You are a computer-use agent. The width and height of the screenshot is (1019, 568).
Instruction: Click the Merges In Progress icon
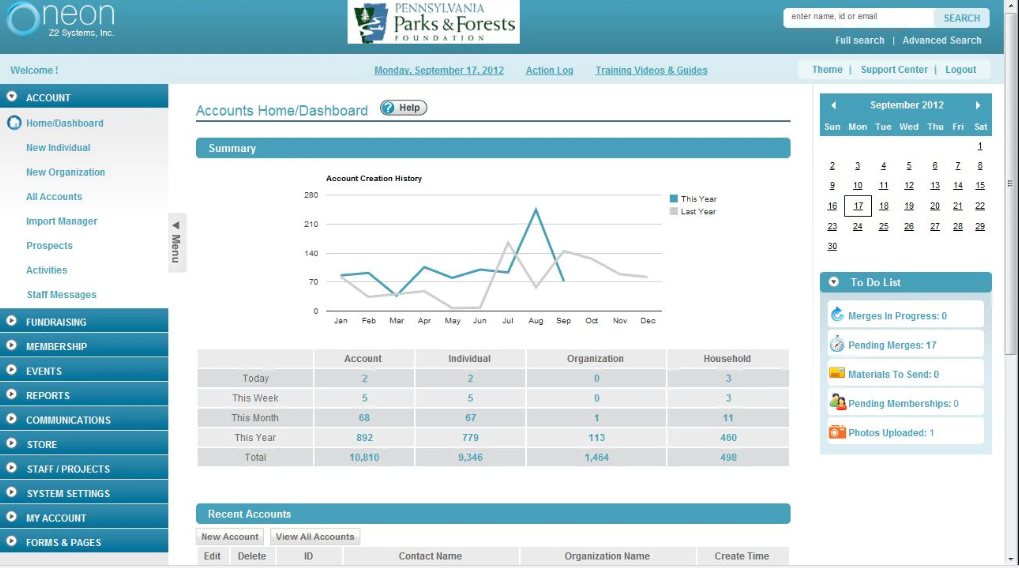(837, 315)
